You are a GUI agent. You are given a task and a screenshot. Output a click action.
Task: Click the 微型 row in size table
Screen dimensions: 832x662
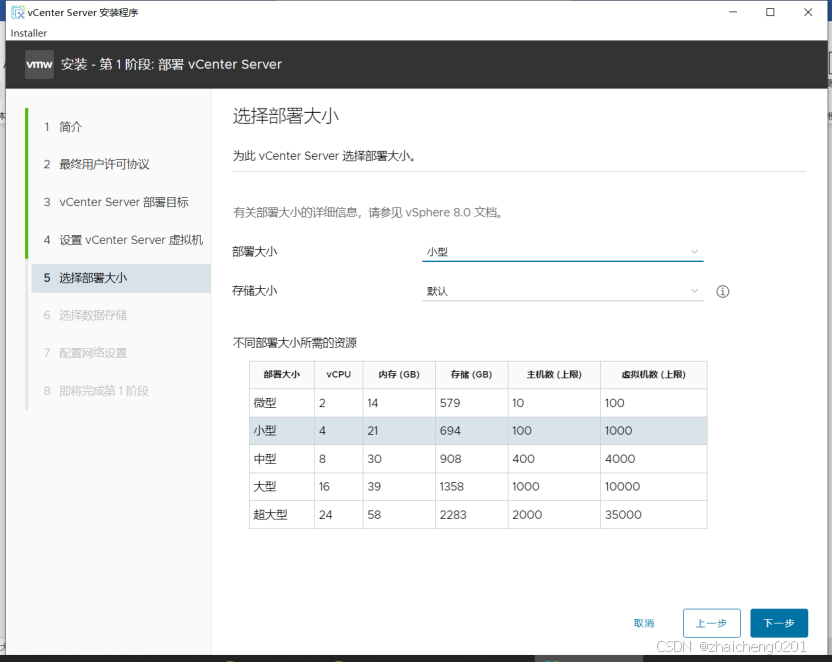coord(478,403)
